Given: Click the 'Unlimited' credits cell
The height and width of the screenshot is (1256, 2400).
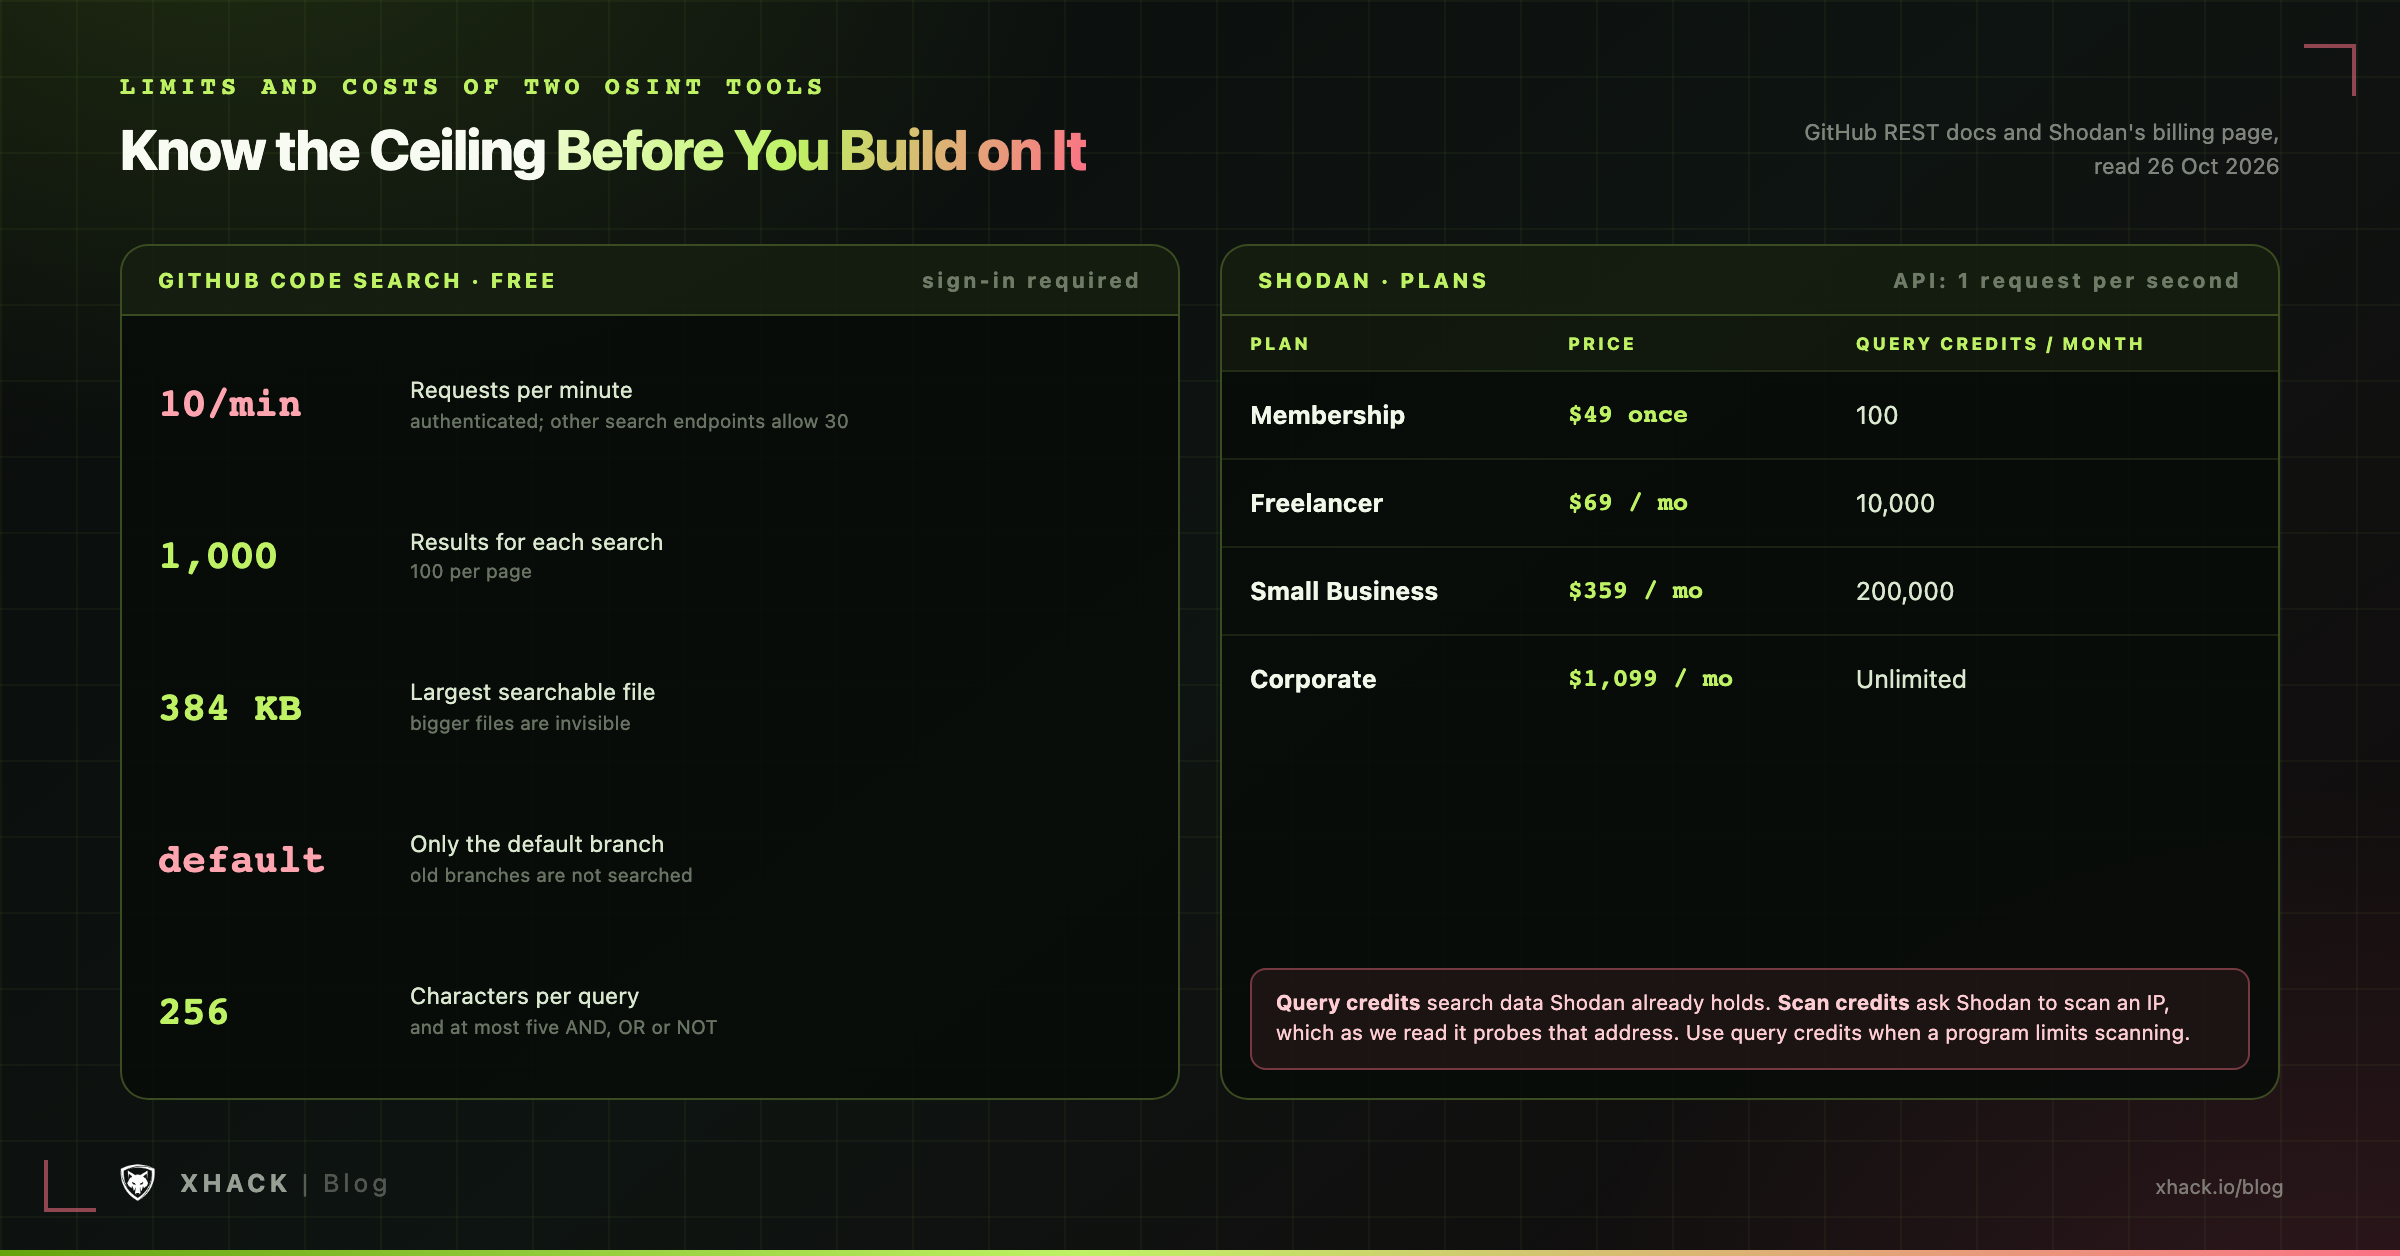Looking at the screenshot, I should pos(1911,679).
